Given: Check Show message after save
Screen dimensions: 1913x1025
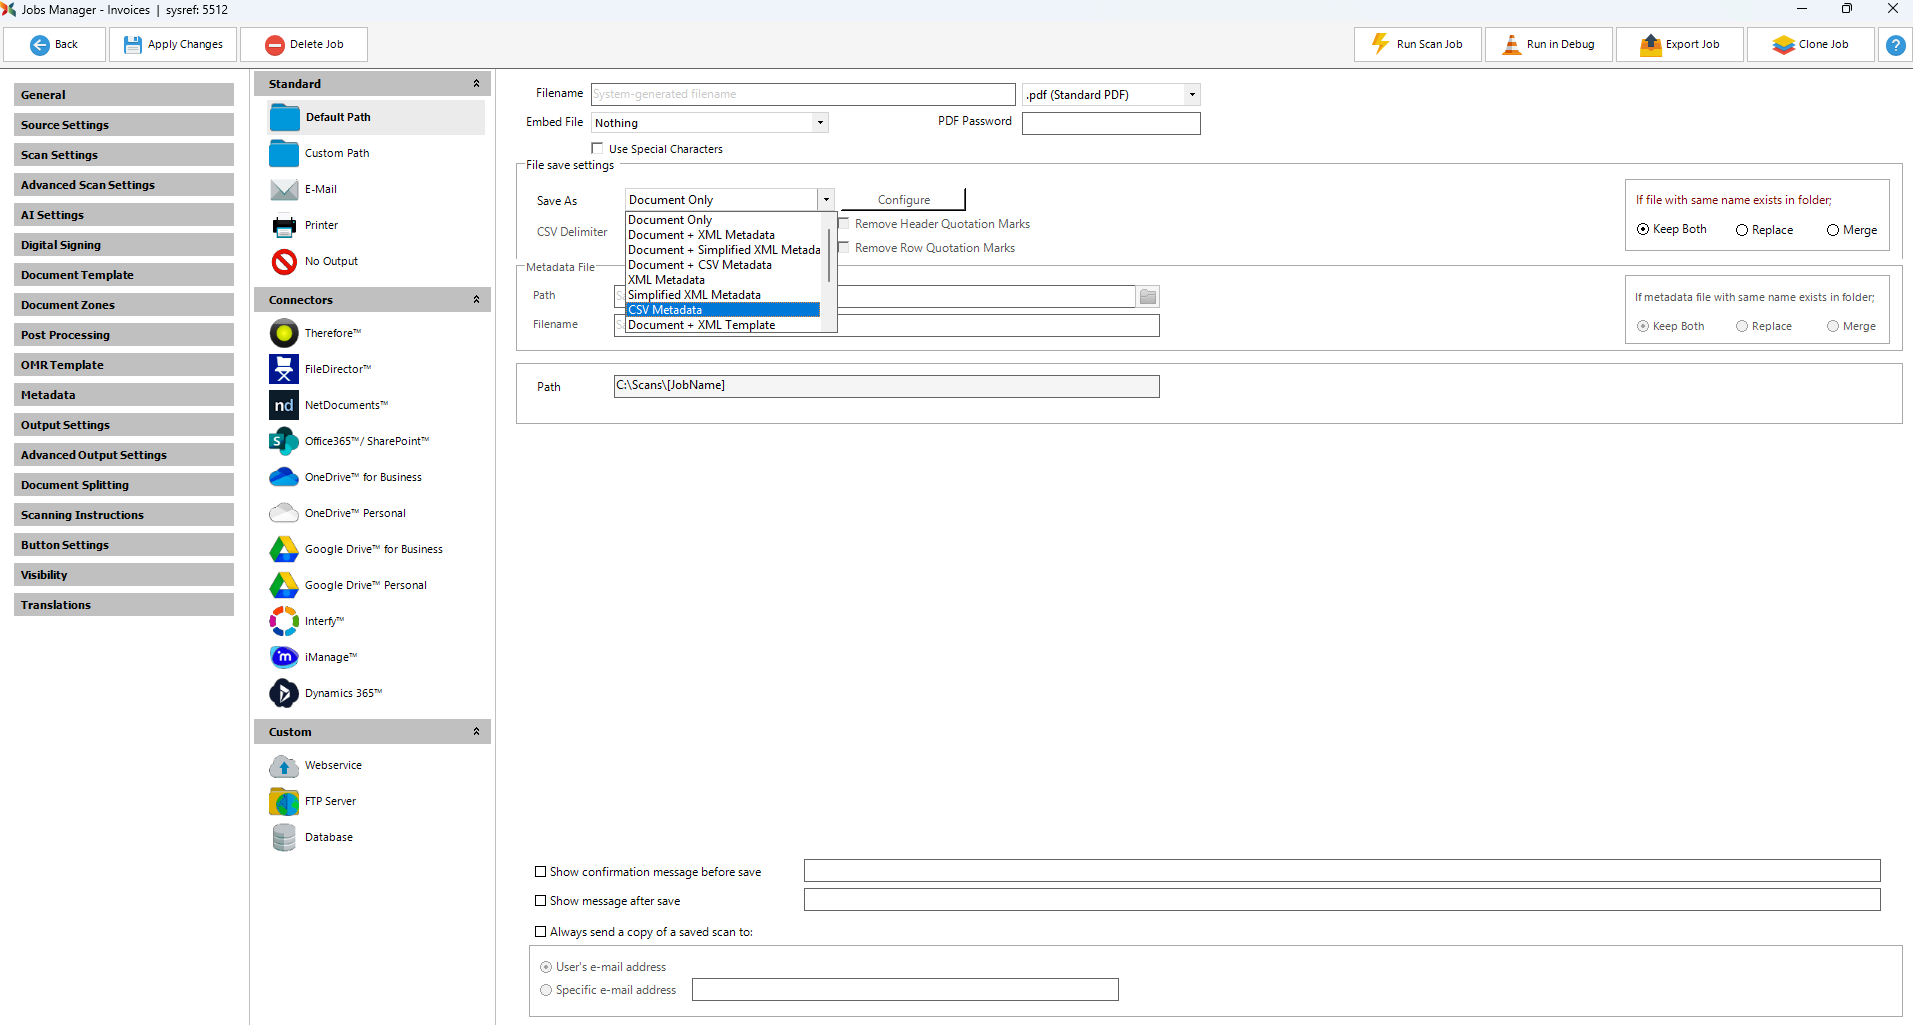Looking at the screenshot, I should coord(541,901).
